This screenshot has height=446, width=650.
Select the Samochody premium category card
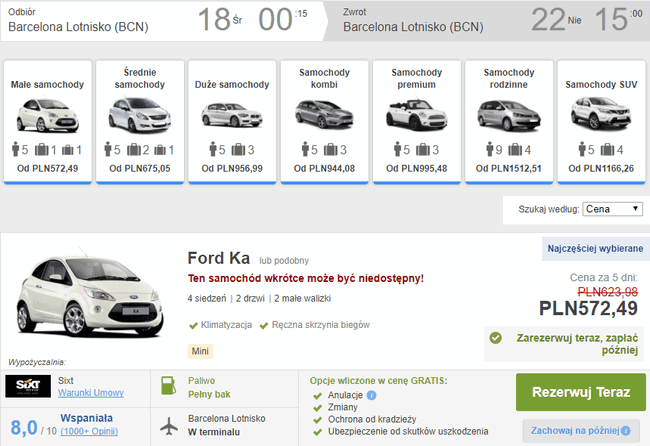417,122
